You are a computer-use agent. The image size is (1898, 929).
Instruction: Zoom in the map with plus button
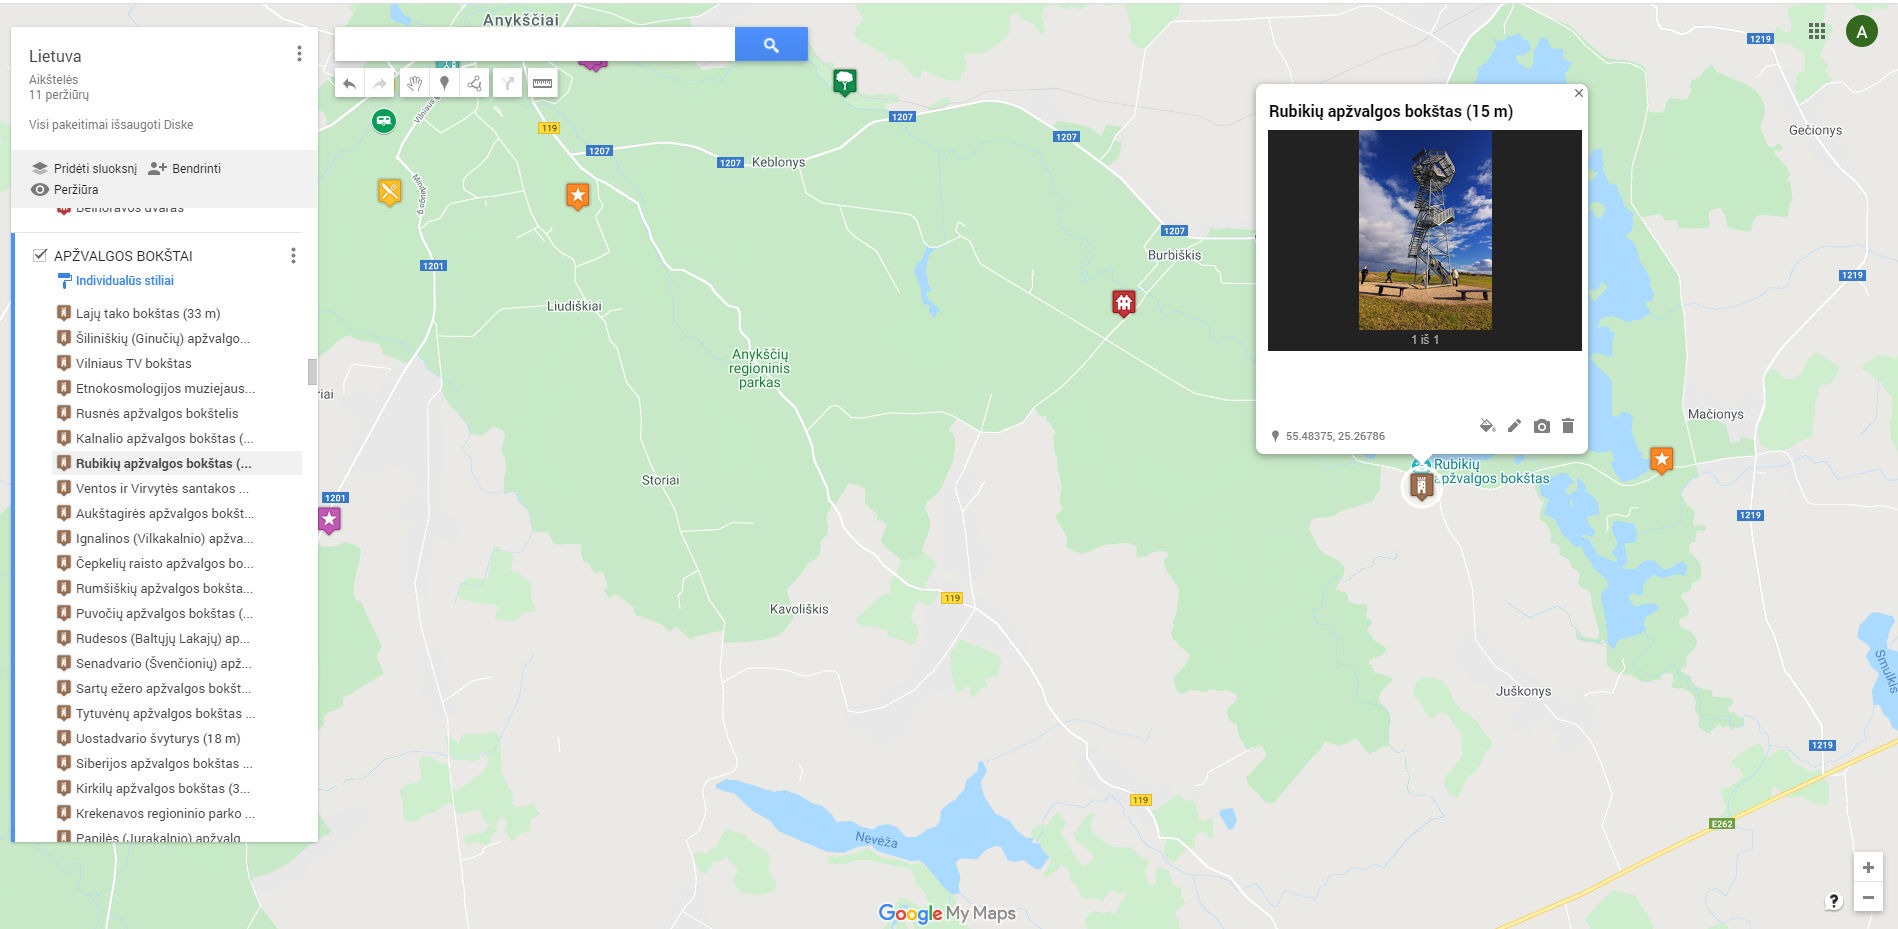tap(1868, 867)
